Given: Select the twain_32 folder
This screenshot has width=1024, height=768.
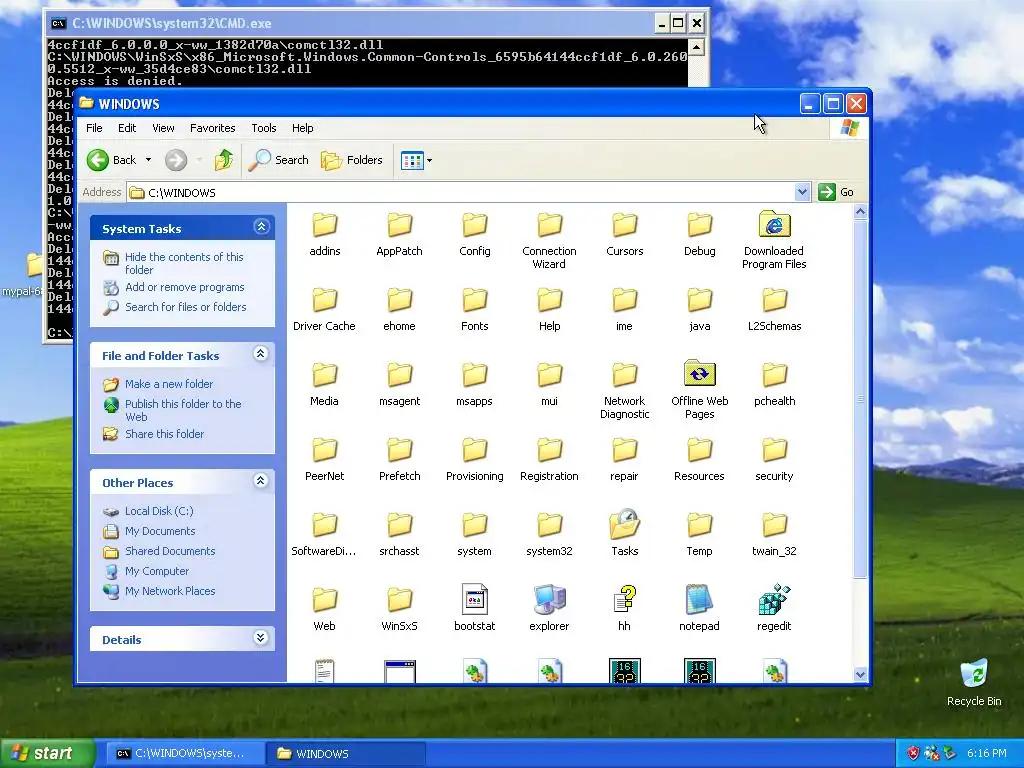Looking at the screenshot, I should tap(775, 534).
